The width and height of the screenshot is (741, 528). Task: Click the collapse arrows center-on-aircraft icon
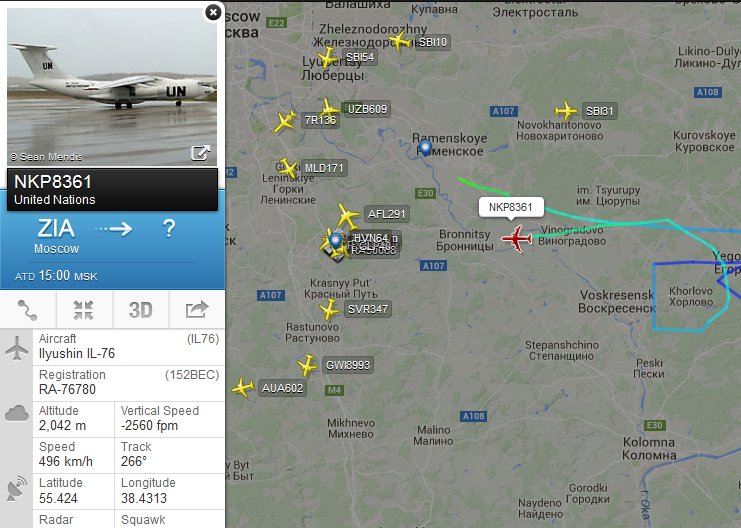[x=84, y=310]
